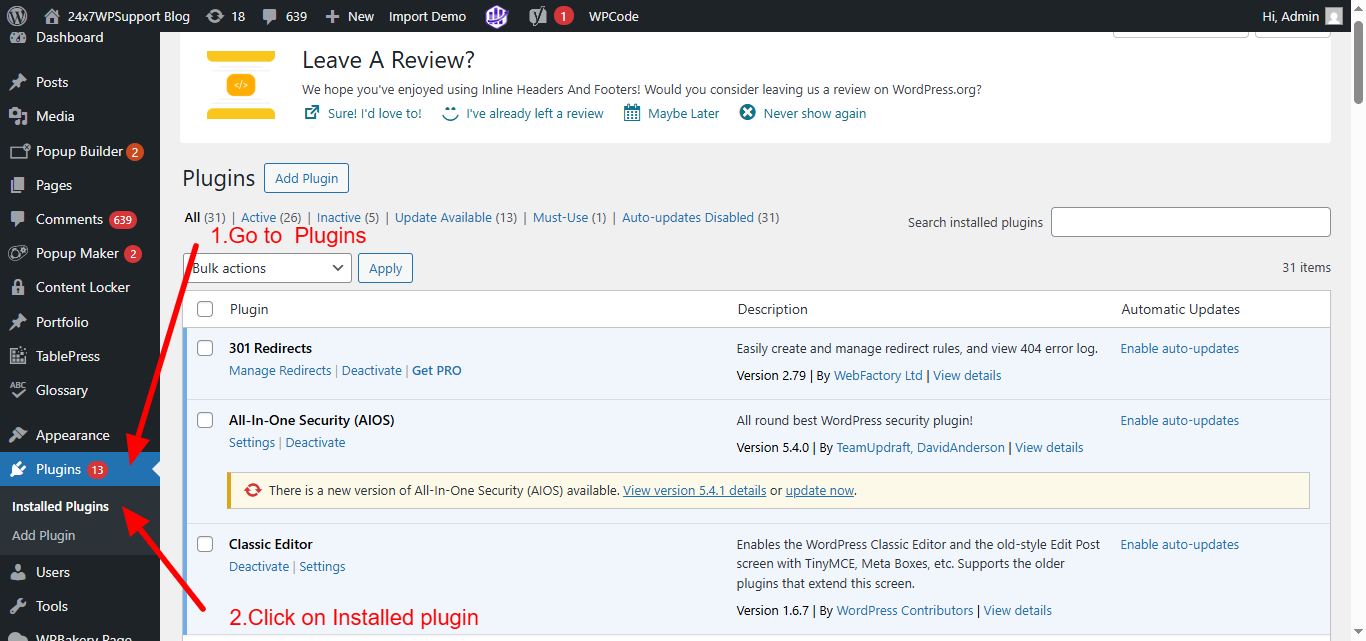This screenshot has height=641, width=1366.
Task: Open Settings for All-In-One Security
Action: pos(252,442)
